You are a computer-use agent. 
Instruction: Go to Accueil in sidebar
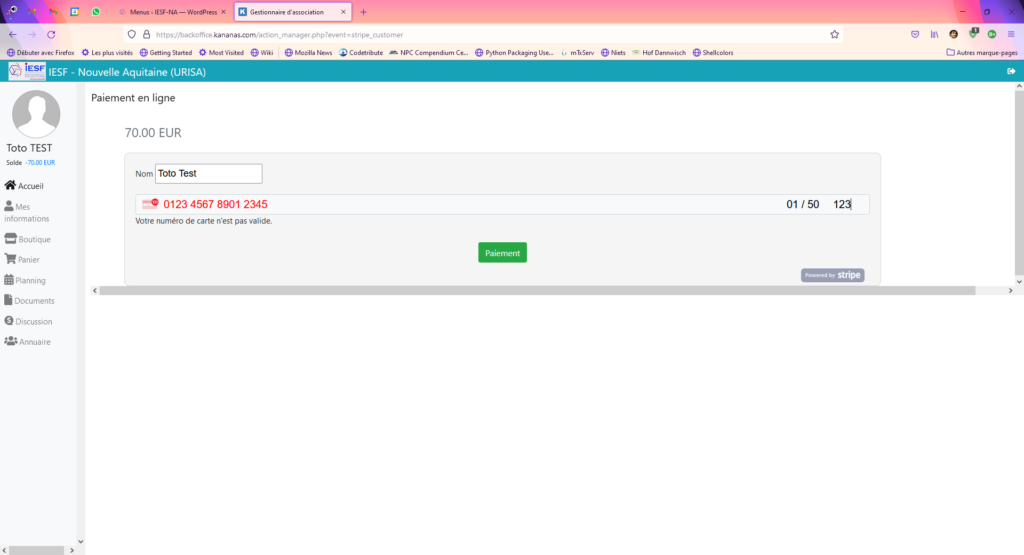(x=24, y=186)
